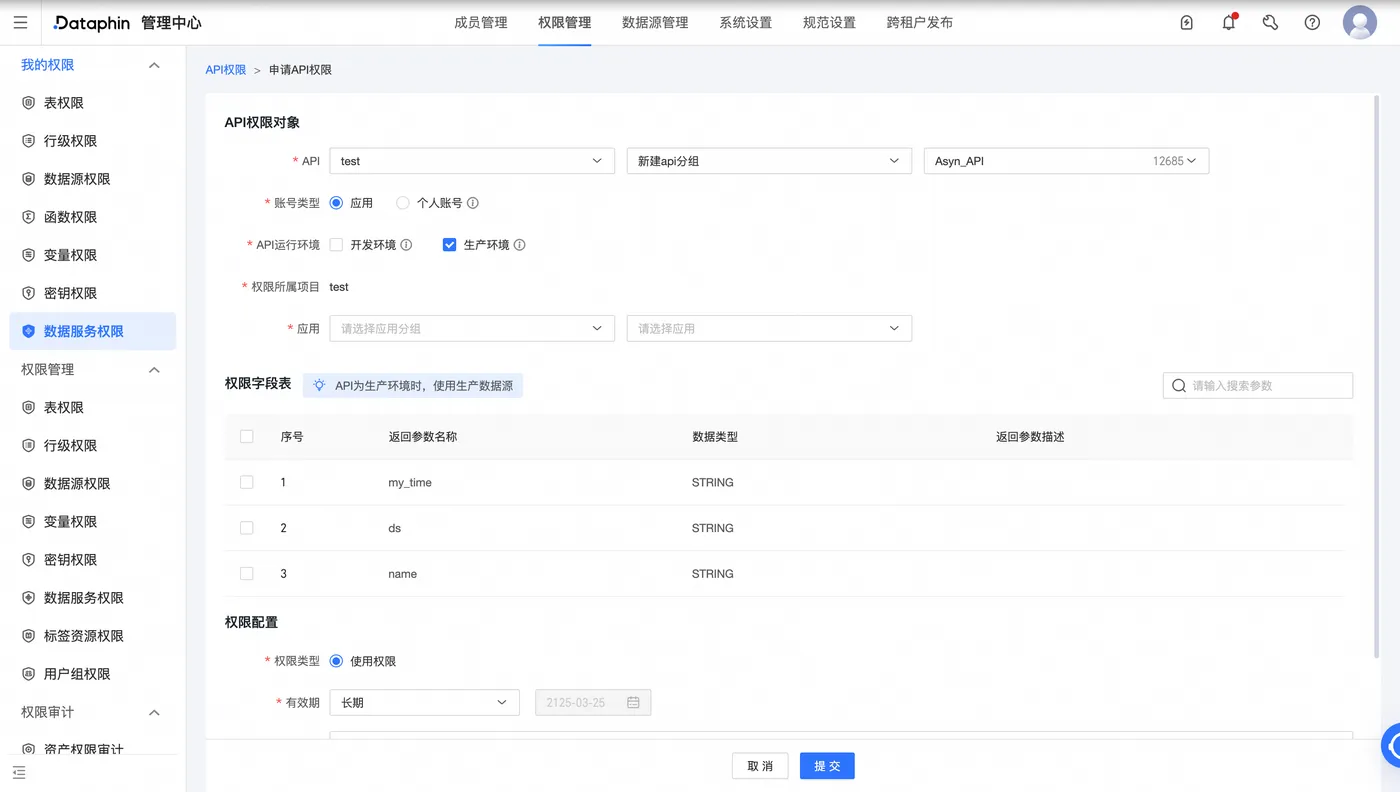This screenshot has width=1400, height=792.
Task: Click the 2125-03-25 date field
Action: point(594,703)
